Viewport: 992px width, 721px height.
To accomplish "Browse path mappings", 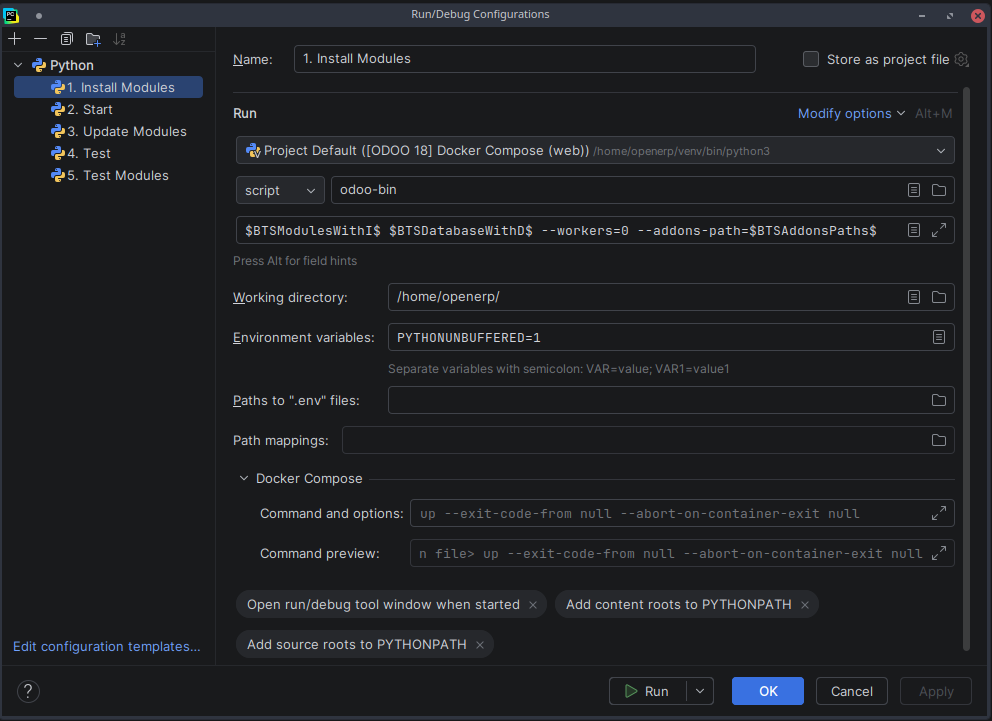I will click(x=939, y=440).
